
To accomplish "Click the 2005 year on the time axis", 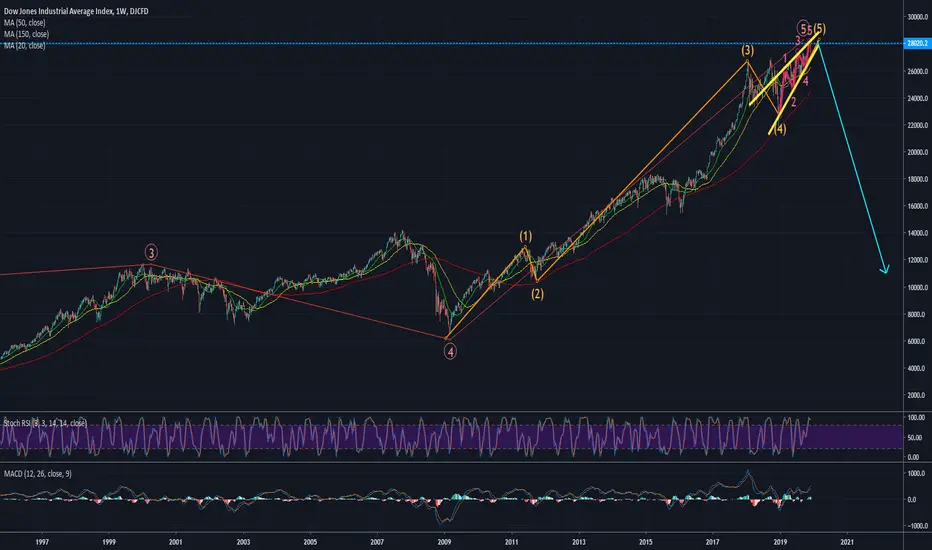I will pos(310,542).
